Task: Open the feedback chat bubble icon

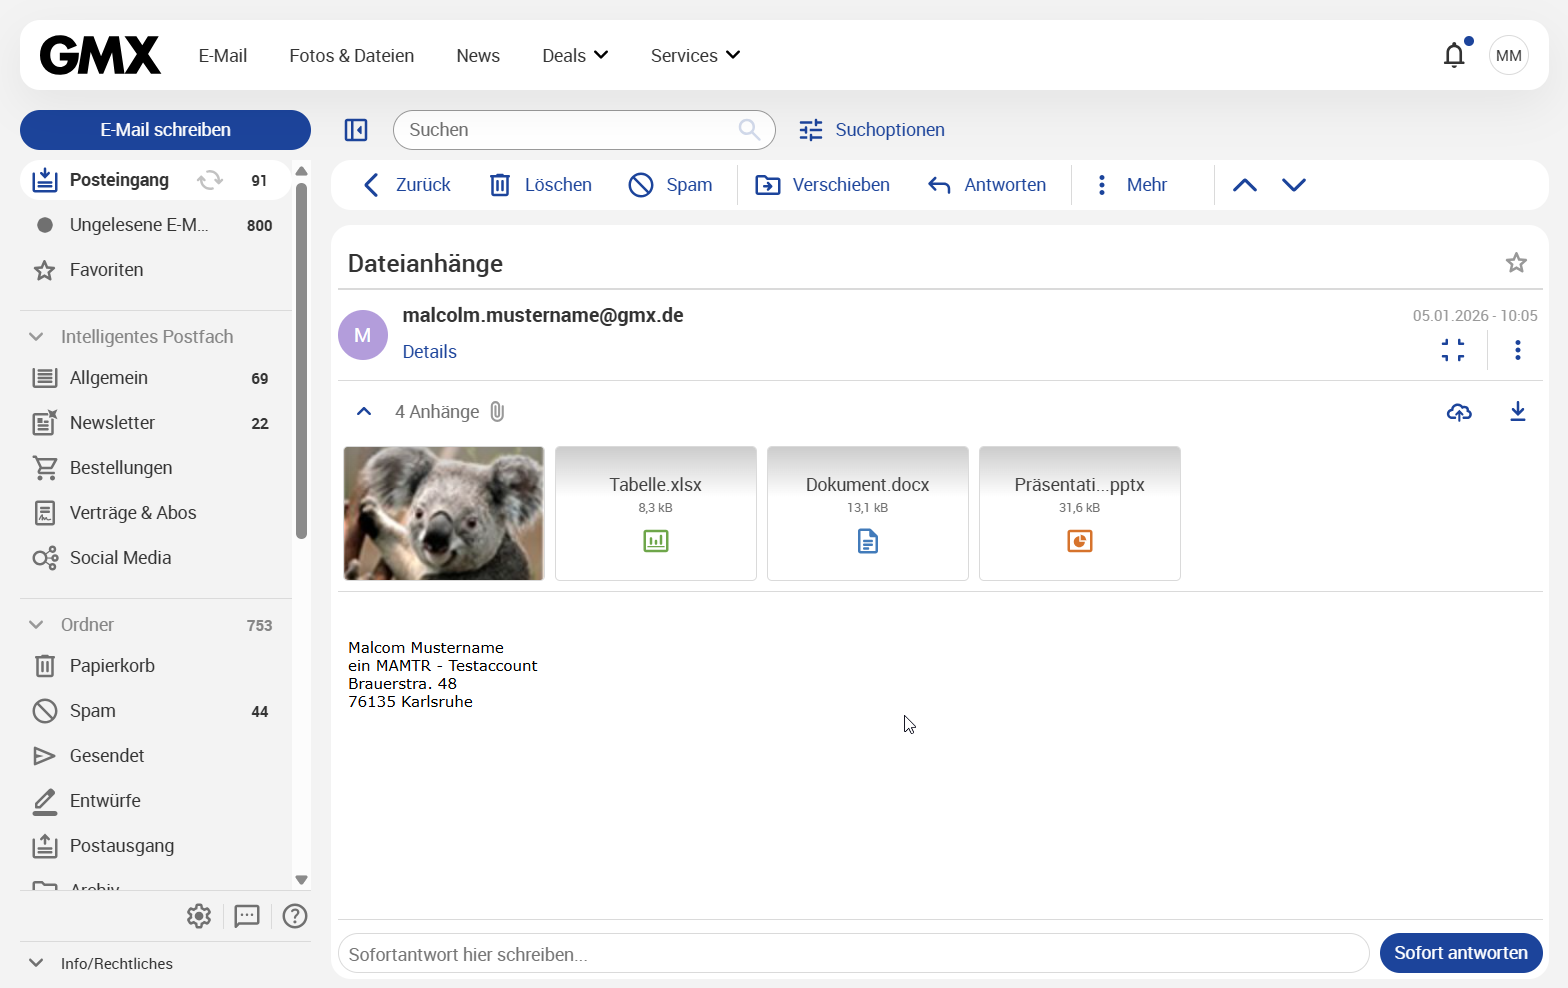Action: pyautogui.click(x=247, y=916)
